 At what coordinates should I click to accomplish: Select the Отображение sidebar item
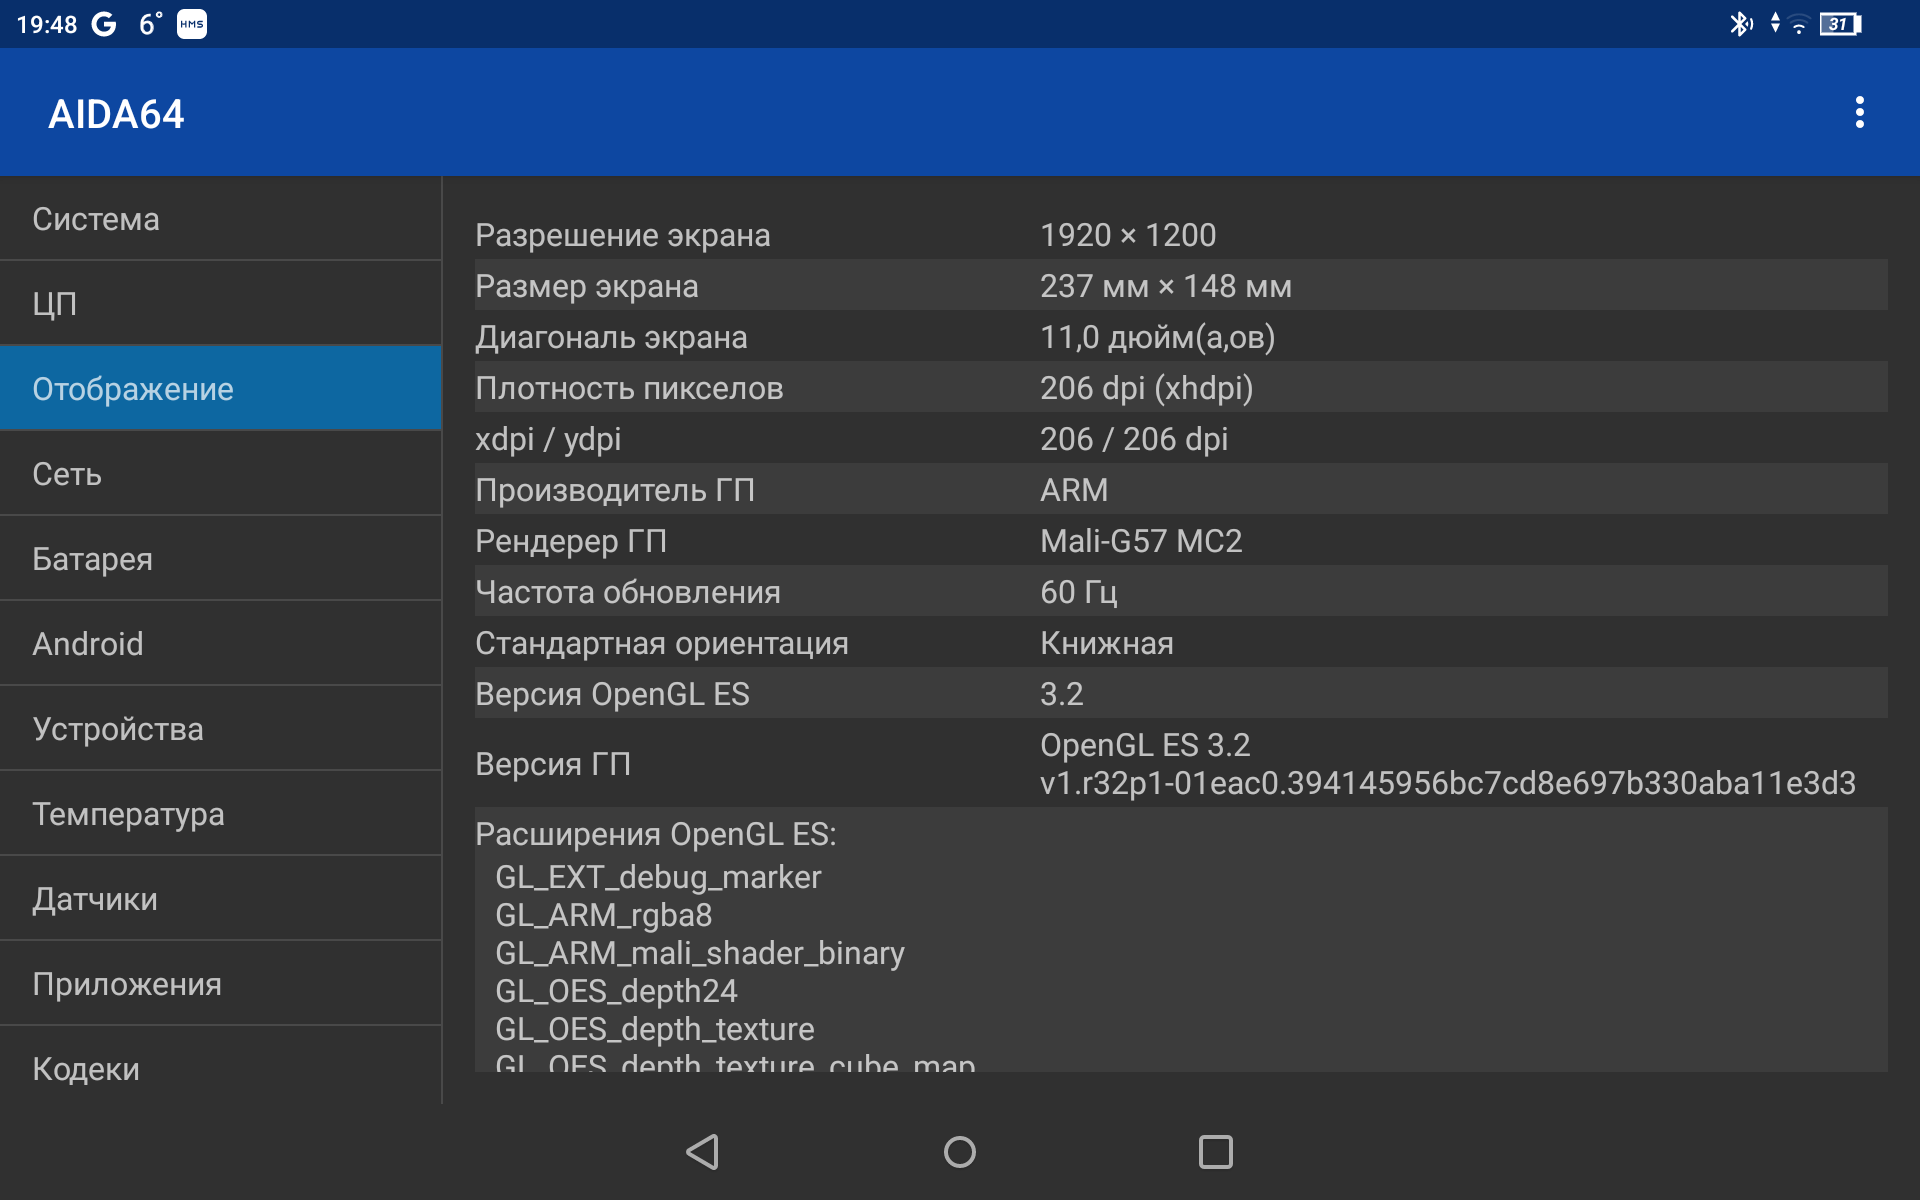pyautogui.click(x=220, y=389)
